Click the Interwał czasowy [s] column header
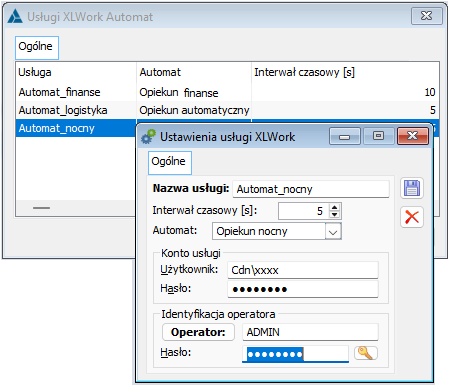Image resolution: width=450 pixels, height=385 pixels. (345, 72)
